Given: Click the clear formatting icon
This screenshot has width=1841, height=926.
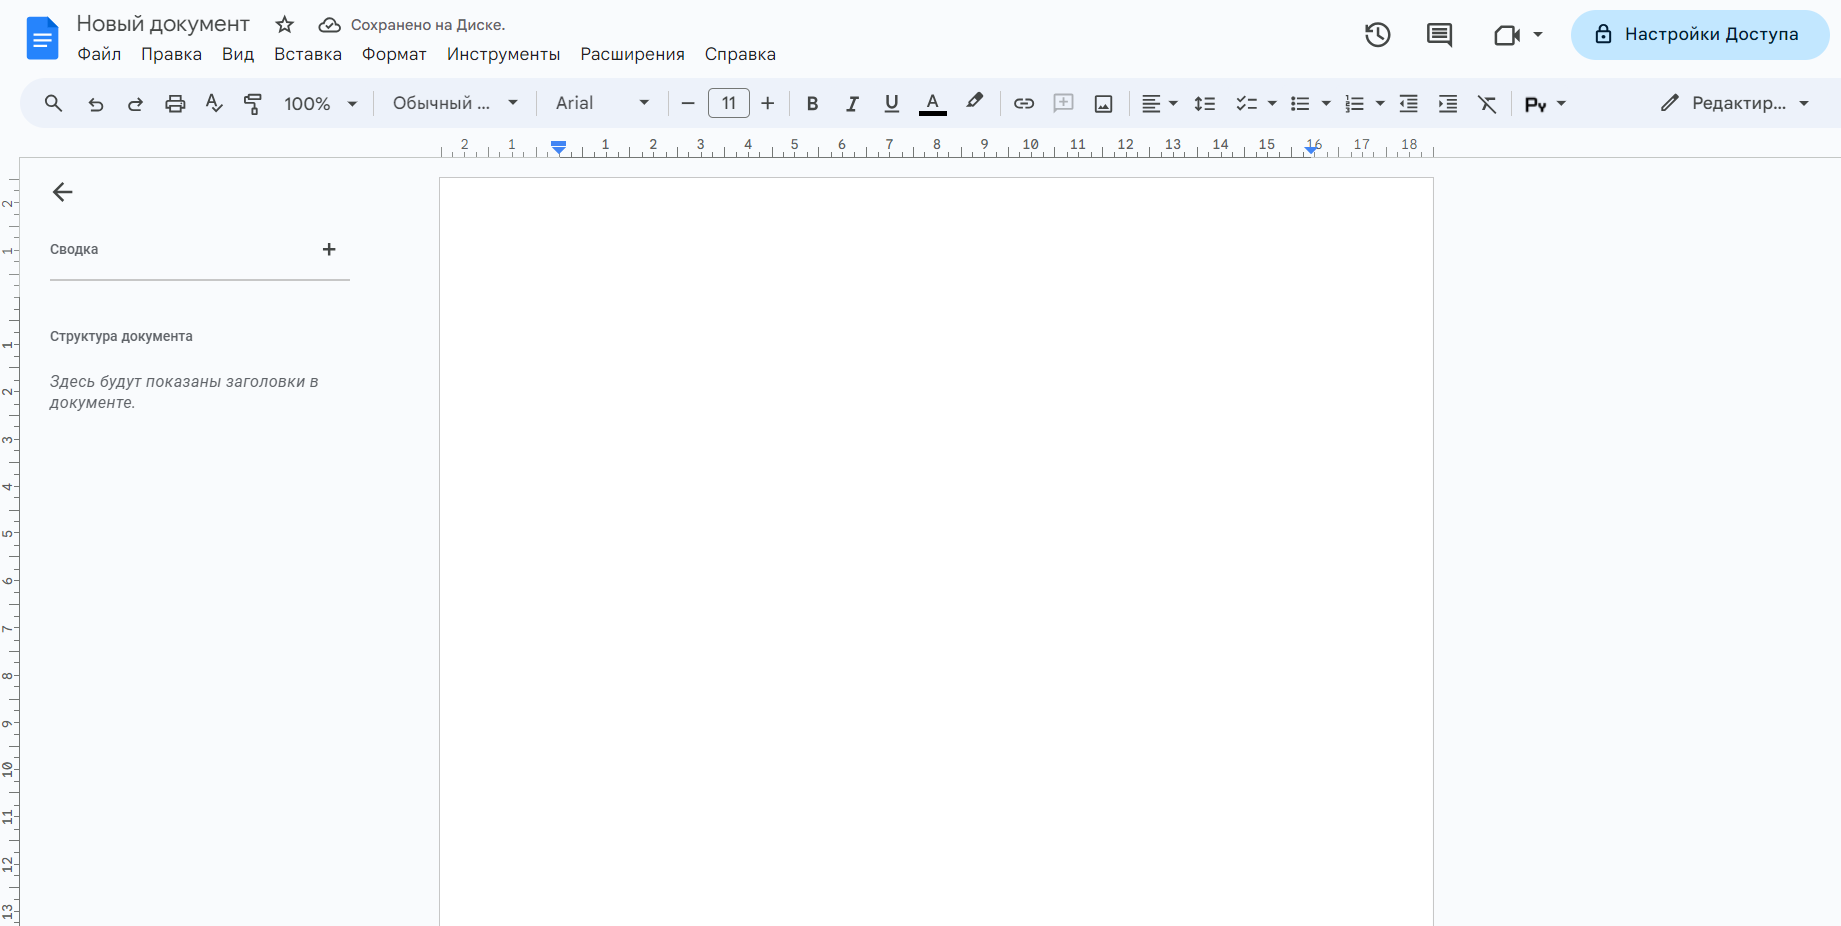Looking at the screenshot, I should point(1487,104).
